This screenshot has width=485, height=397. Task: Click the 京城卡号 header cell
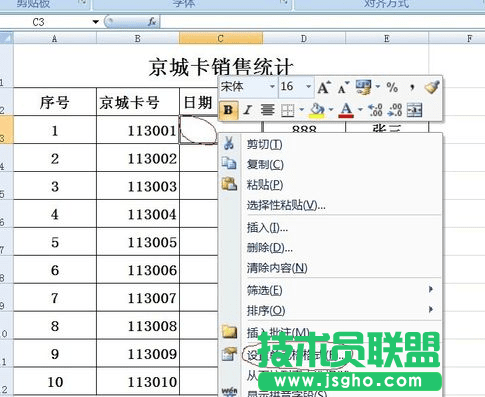click(x=138, y=102)
